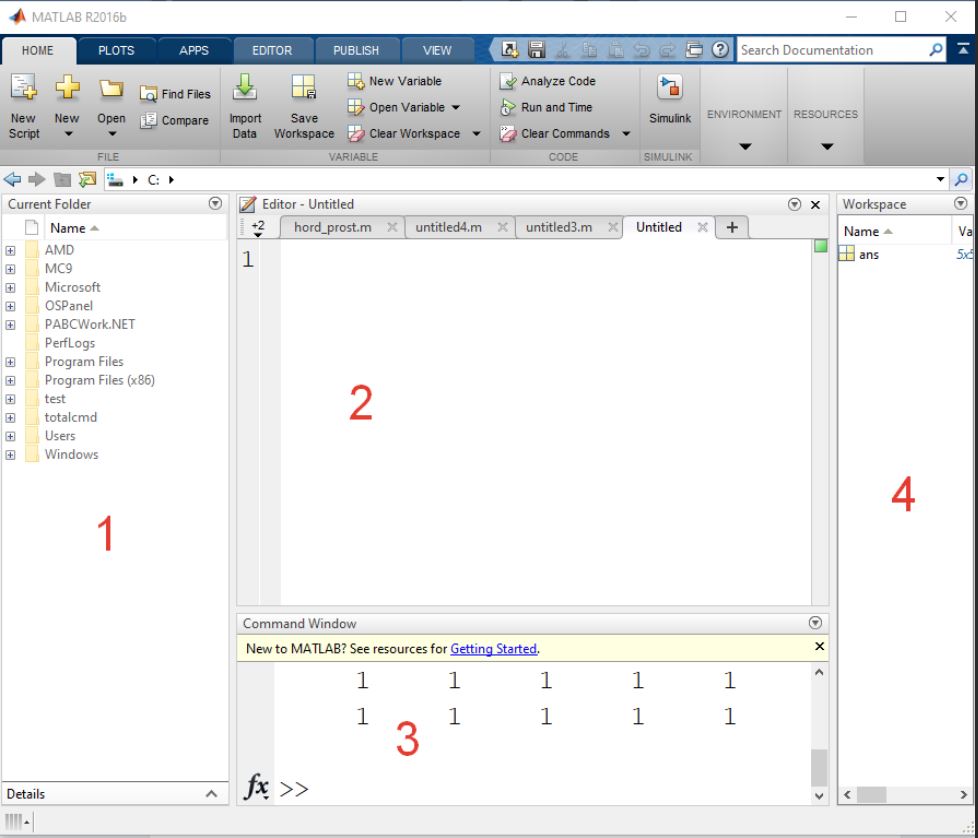Select the hord_prost.m editor tab
Image resolution: width=978 pixels, height=838 pixels.
pos(332,228)
